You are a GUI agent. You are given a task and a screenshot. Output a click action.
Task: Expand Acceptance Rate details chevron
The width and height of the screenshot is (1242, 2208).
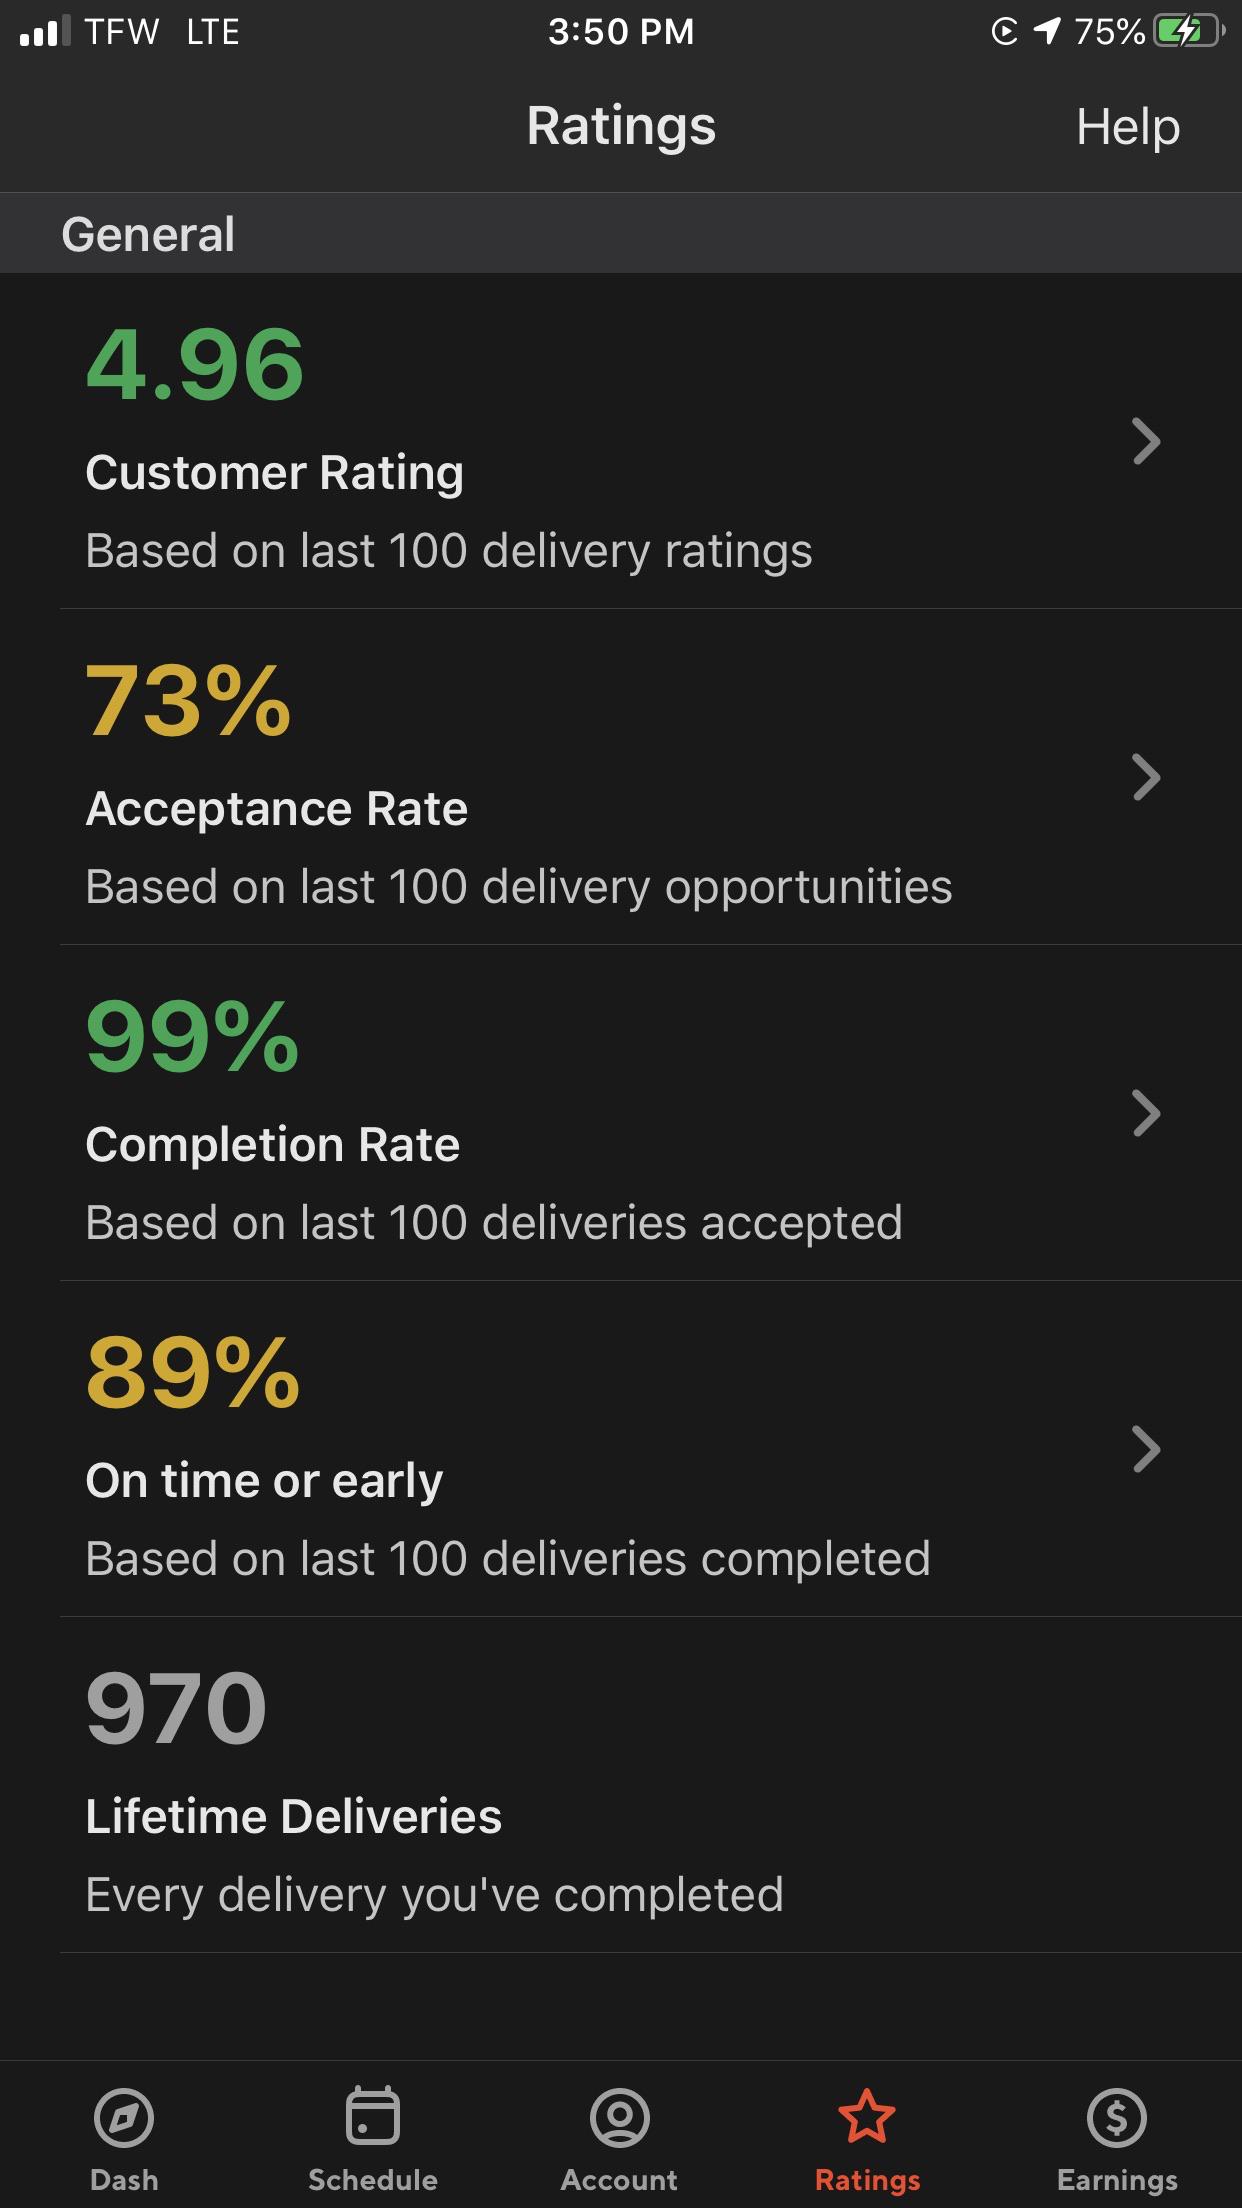point(1146,777)
